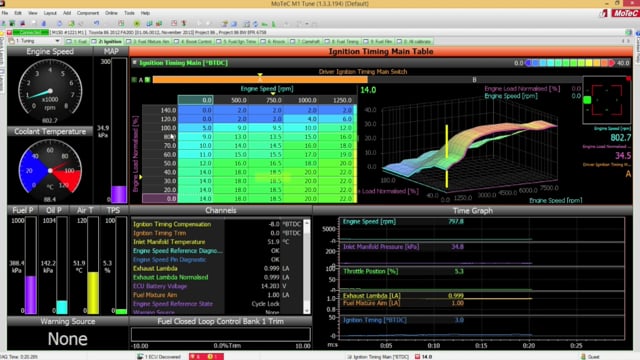Open the View menu
Image resolution: width=640 pixels, height=360 pixels.
coord(33,13)
